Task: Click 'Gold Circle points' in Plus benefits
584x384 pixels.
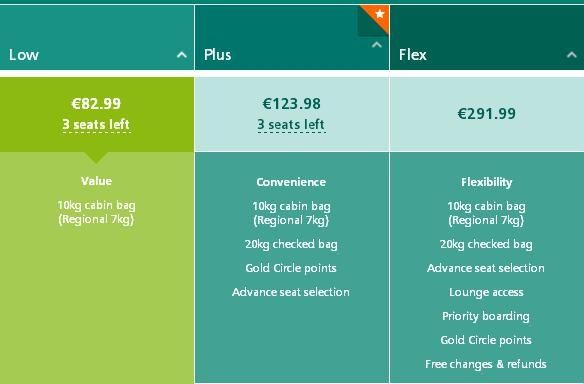Action: 291,268
